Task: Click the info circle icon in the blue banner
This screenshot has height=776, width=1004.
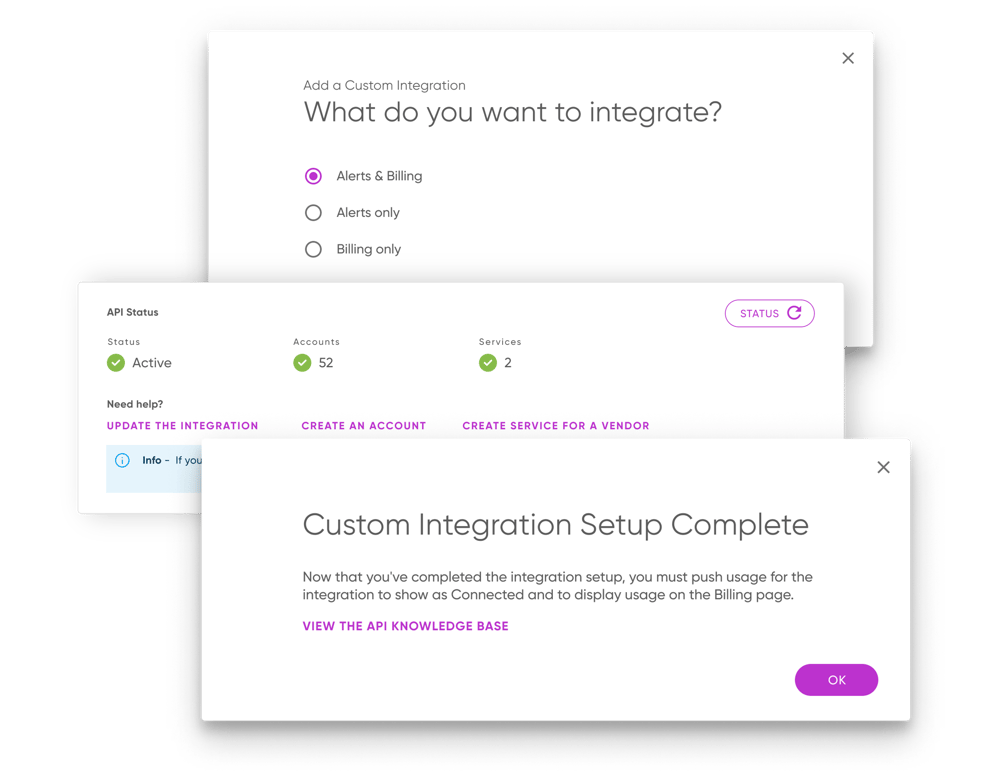Action: [x=123, y=460]
